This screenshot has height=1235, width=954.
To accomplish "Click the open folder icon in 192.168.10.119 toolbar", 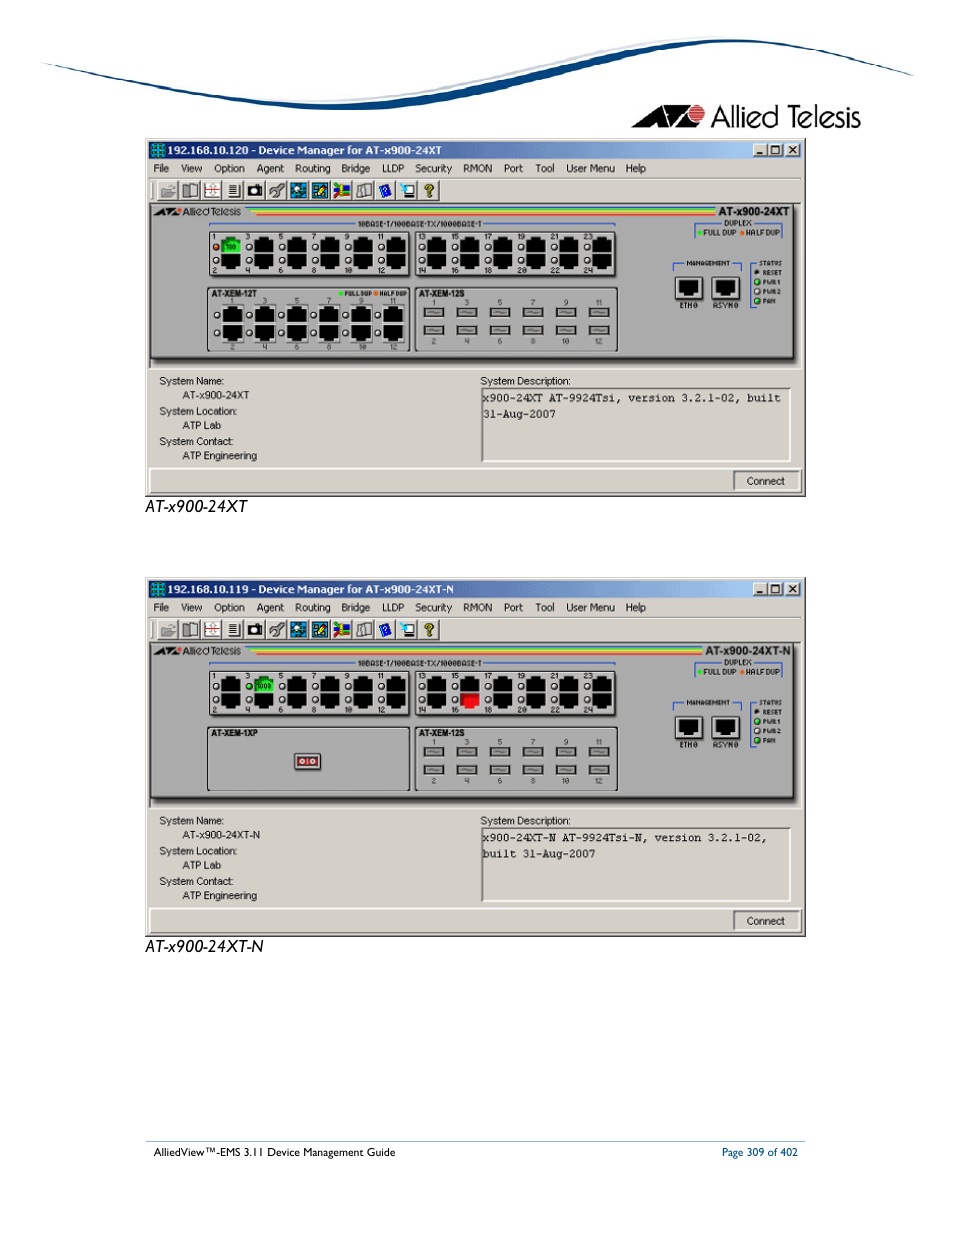I will (x=168, y=629).
